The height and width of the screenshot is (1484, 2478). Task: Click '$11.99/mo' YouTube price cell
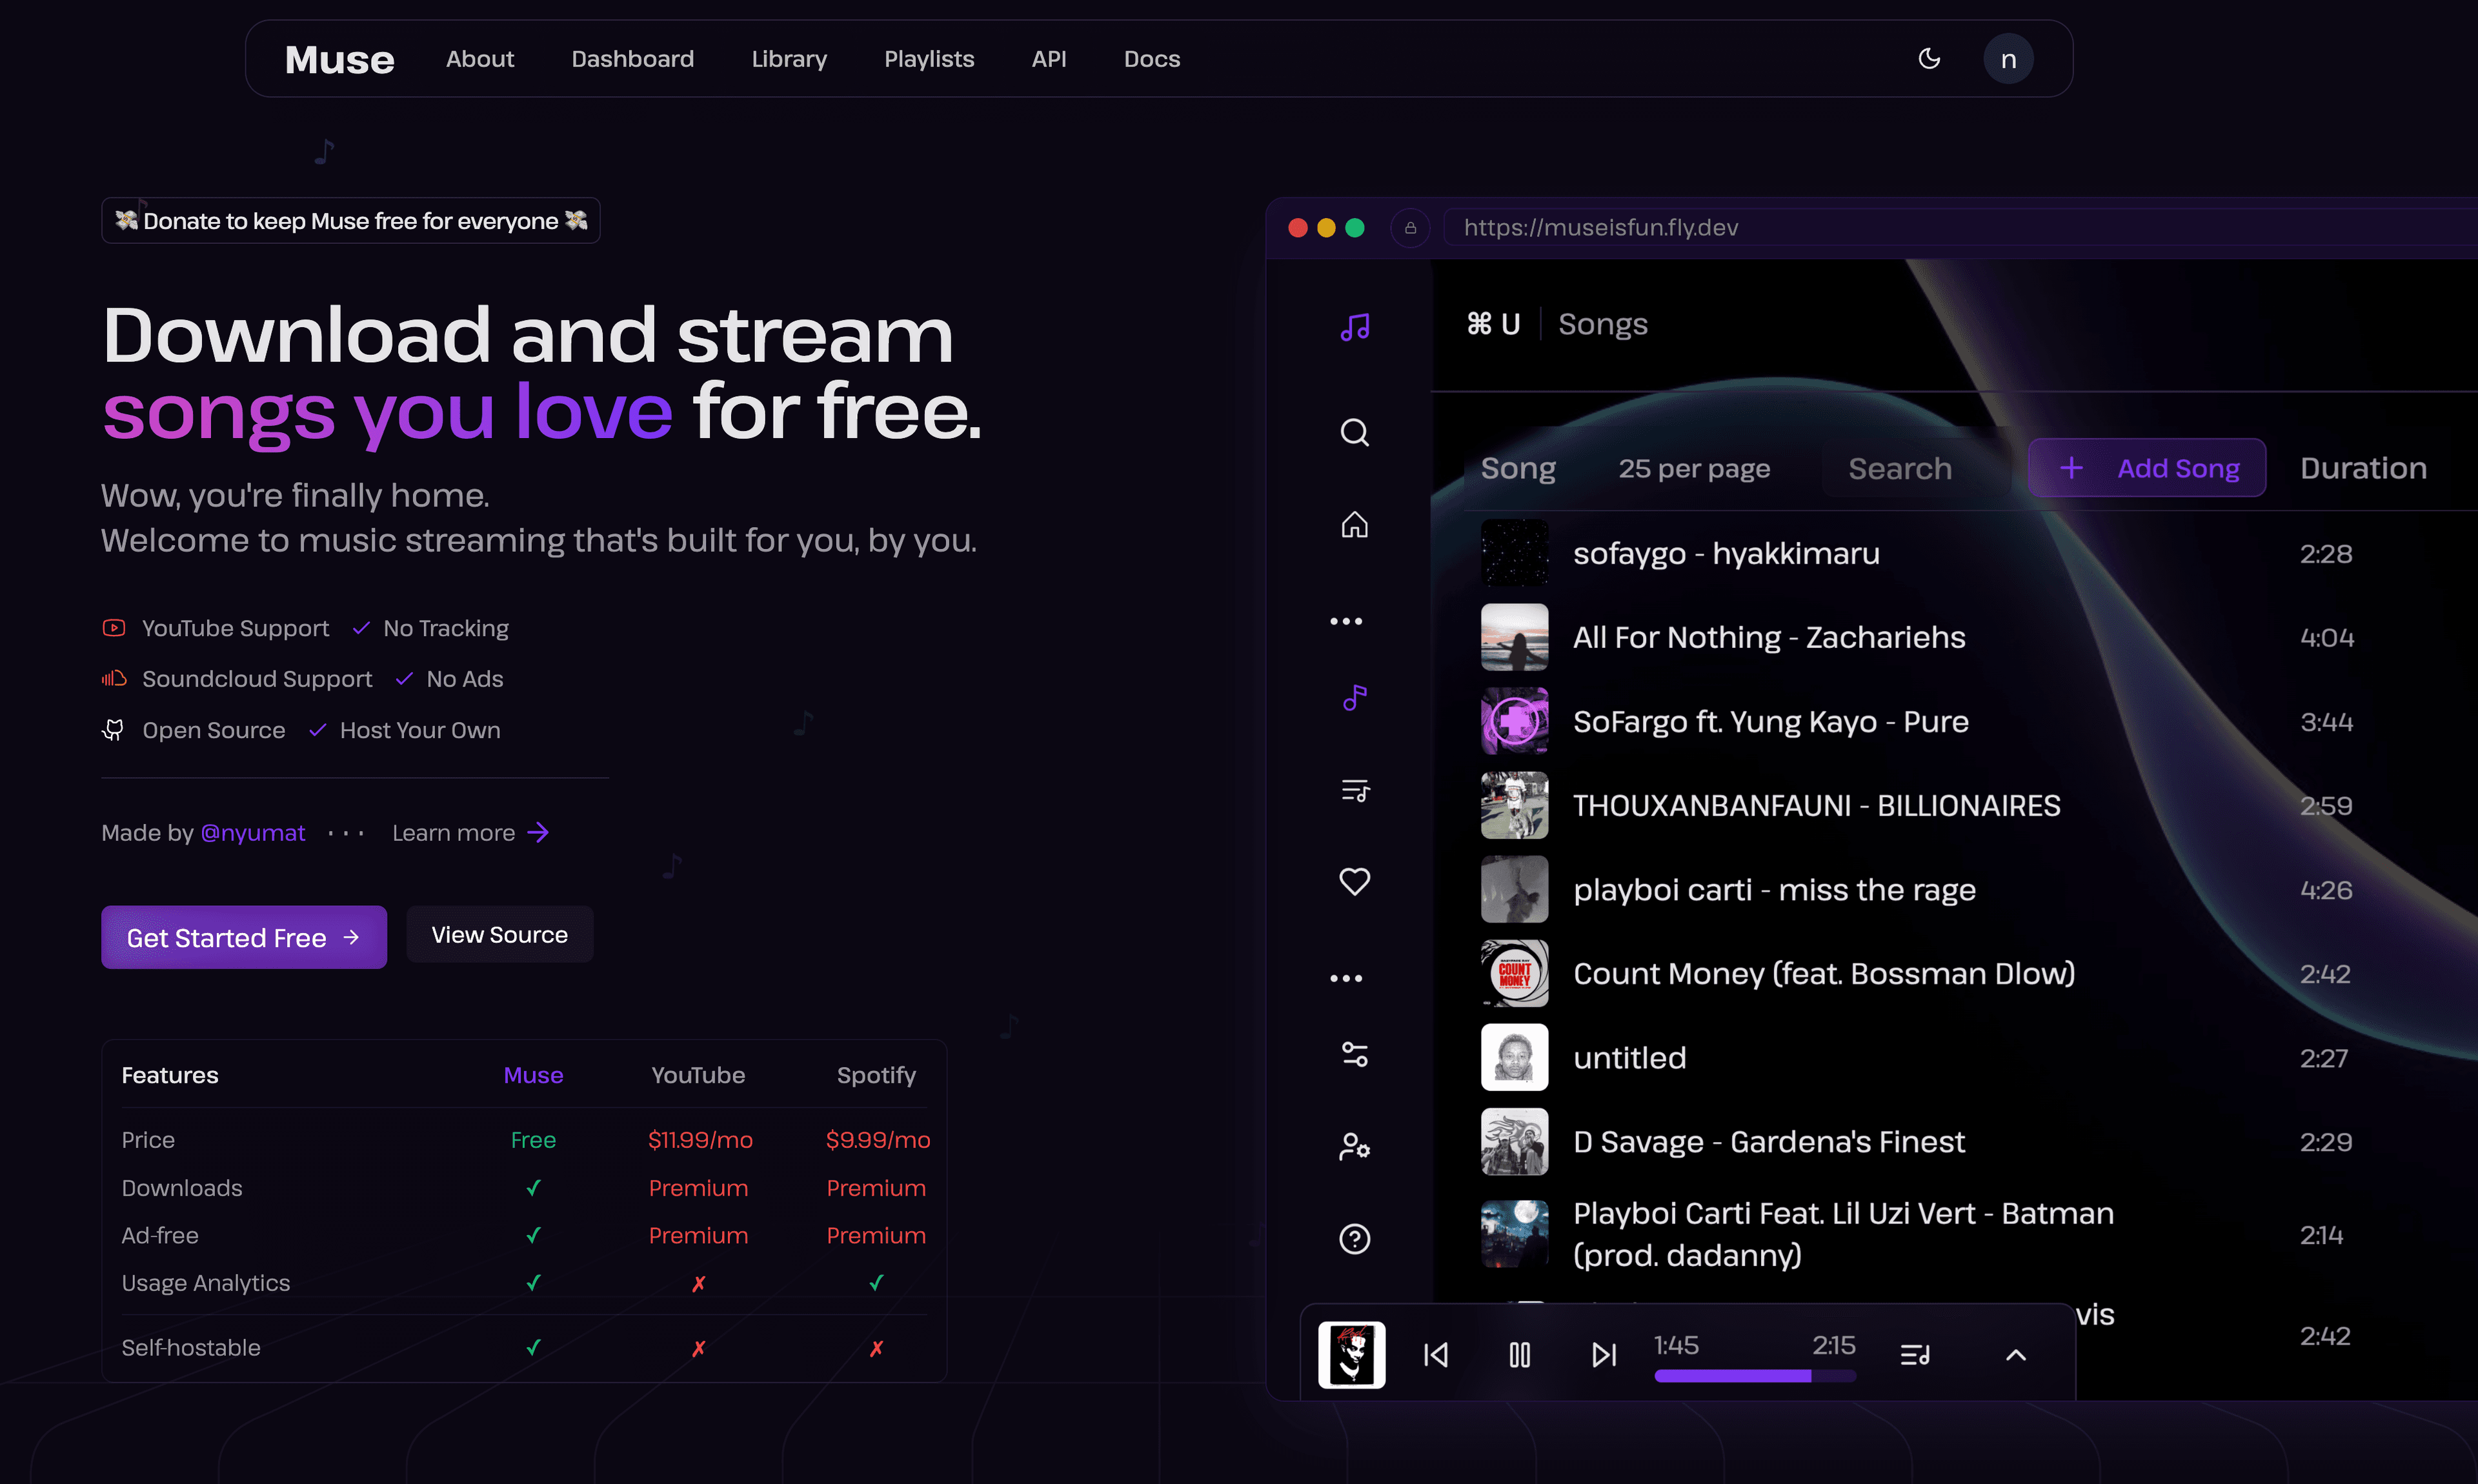tap(700, 1140)
